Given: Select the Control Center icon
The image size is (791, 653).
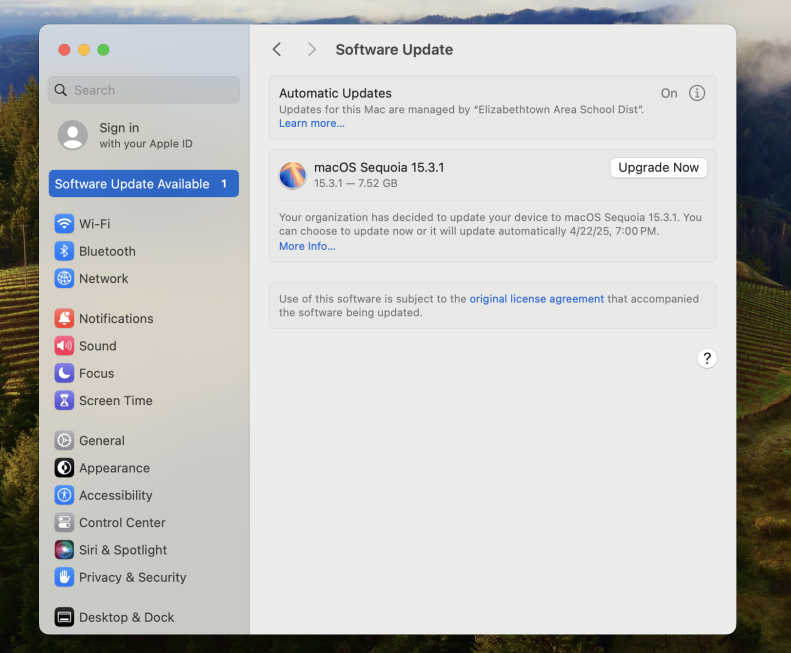Looking at the screenshot, I should point(64,522).
